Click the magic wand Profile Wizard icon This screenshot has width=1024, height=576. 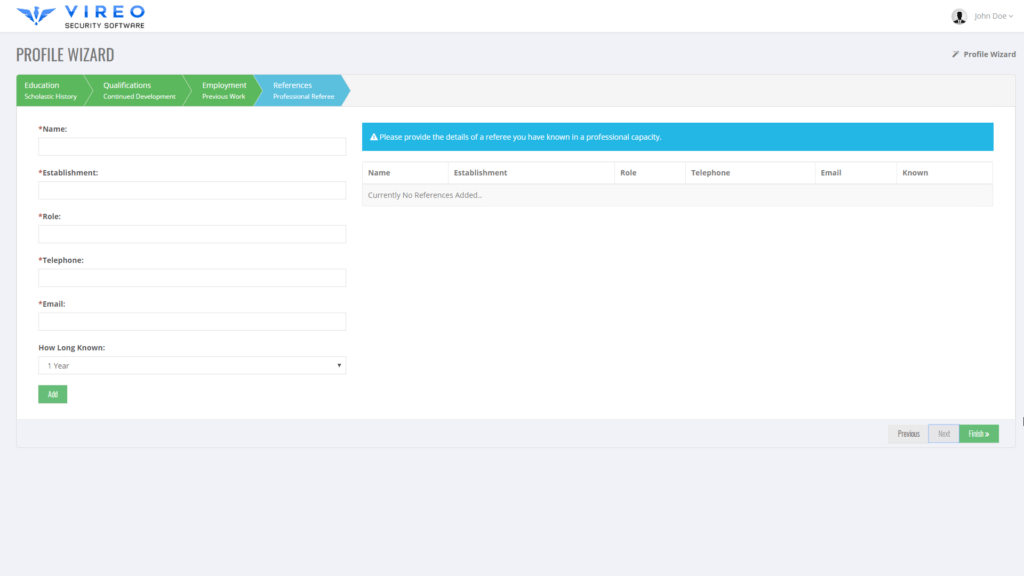pyautogui.click(x=956, y=54)
